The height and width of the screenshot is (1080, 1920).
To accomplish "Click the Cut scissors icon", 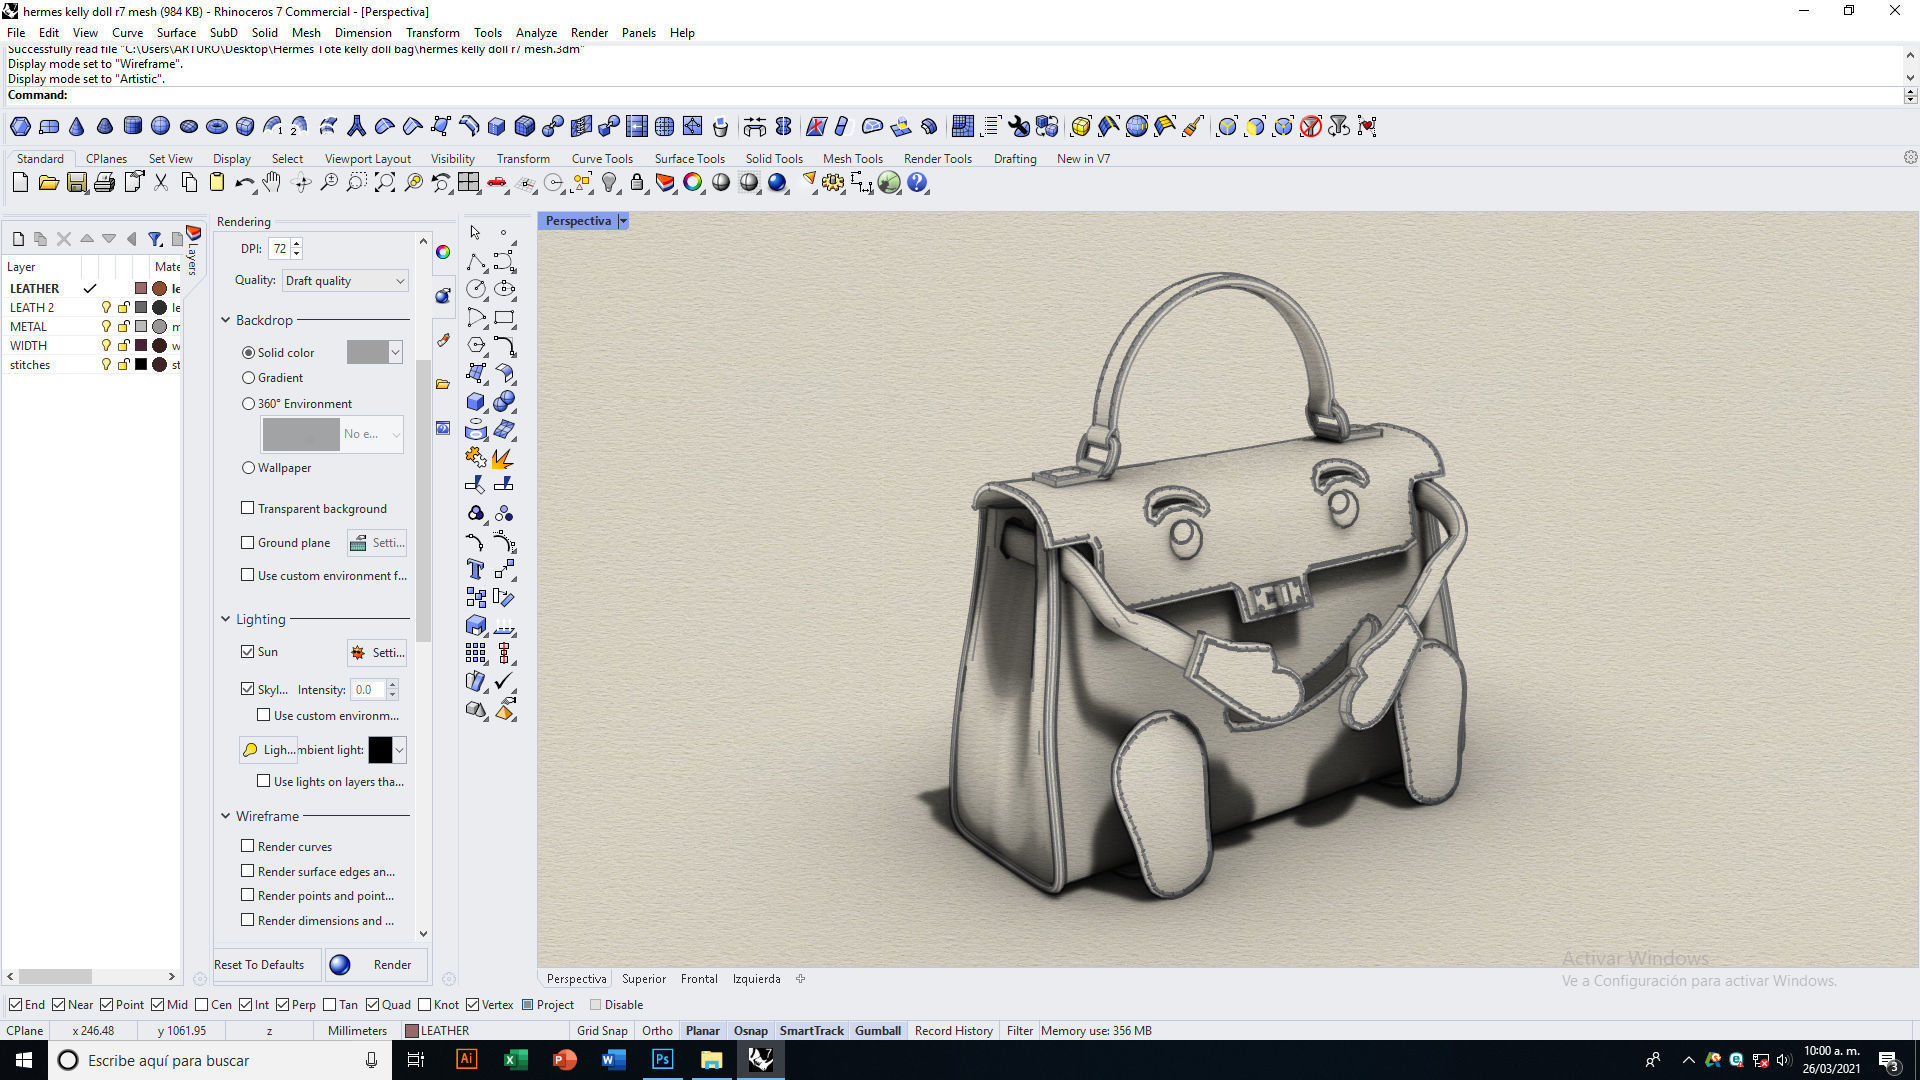I will coord(161,183).
